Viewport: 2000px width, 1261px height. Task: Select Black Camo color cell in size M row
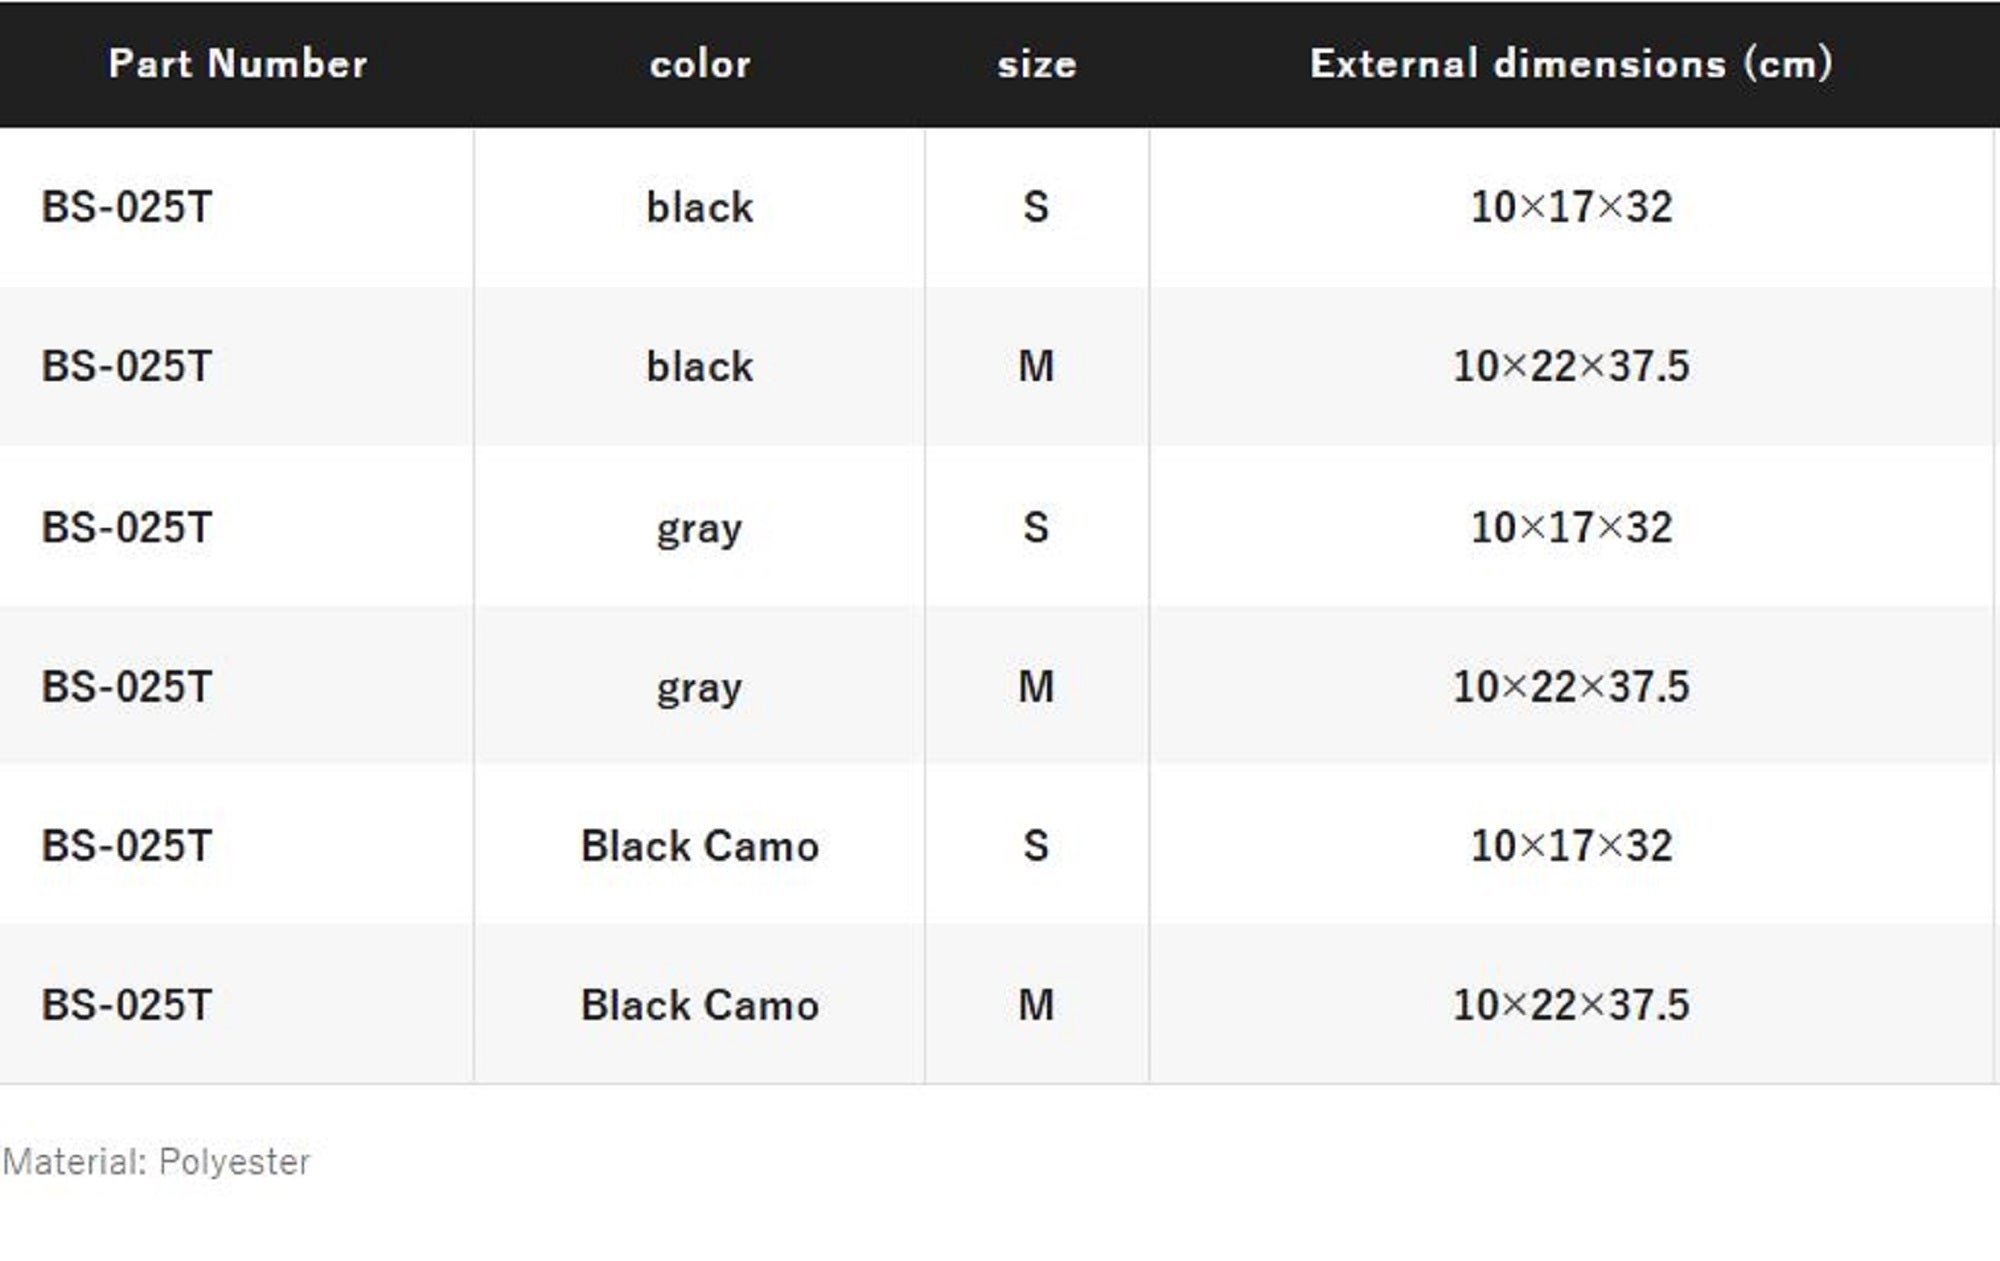[x=699, y=1005]
